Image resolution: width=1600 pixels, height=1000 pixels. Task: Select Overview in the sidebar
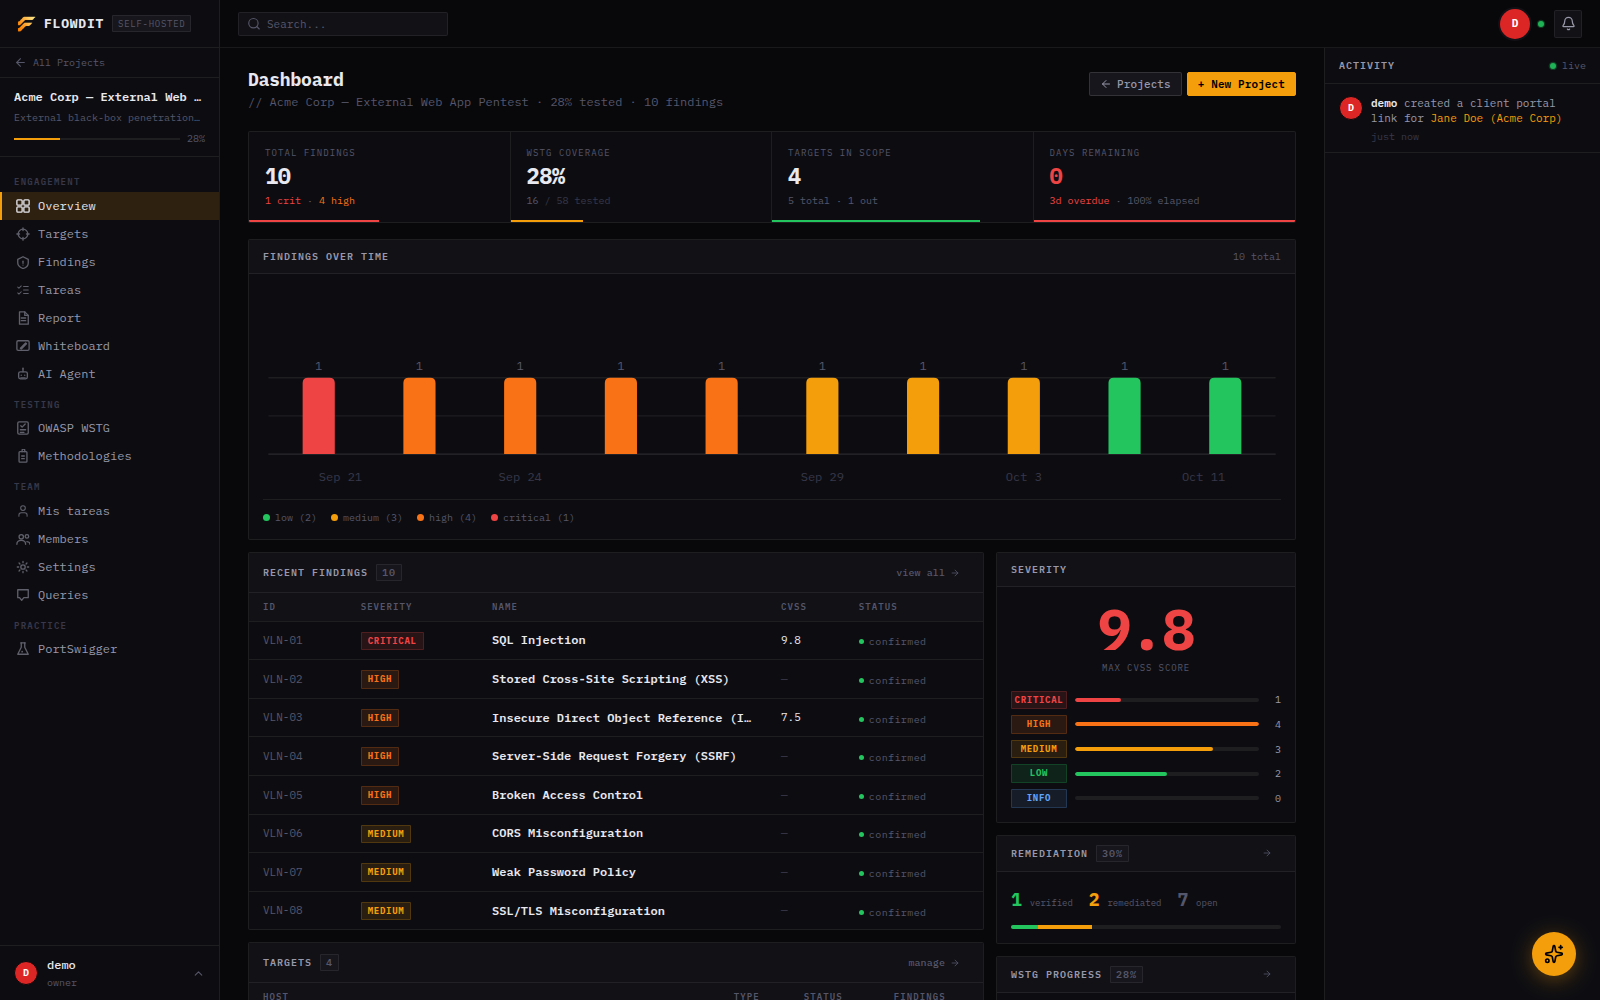109,206
